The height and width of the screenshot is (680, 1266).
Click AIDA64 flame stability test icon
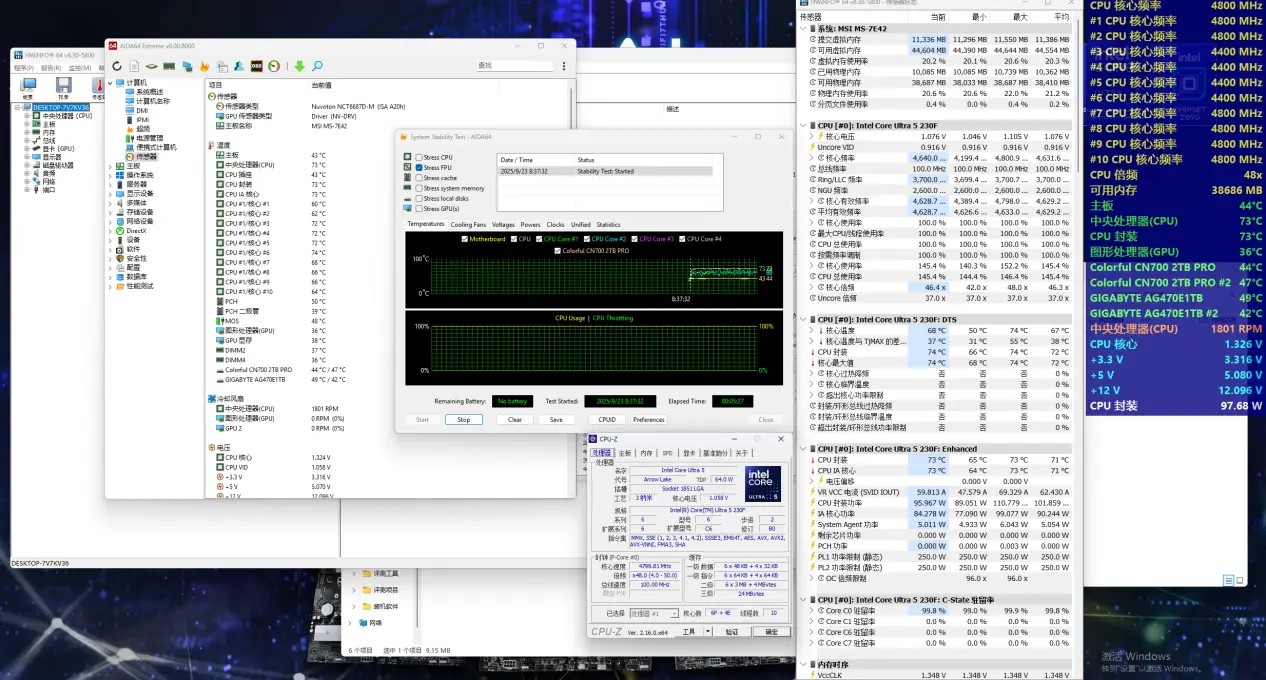coord(204,66)
